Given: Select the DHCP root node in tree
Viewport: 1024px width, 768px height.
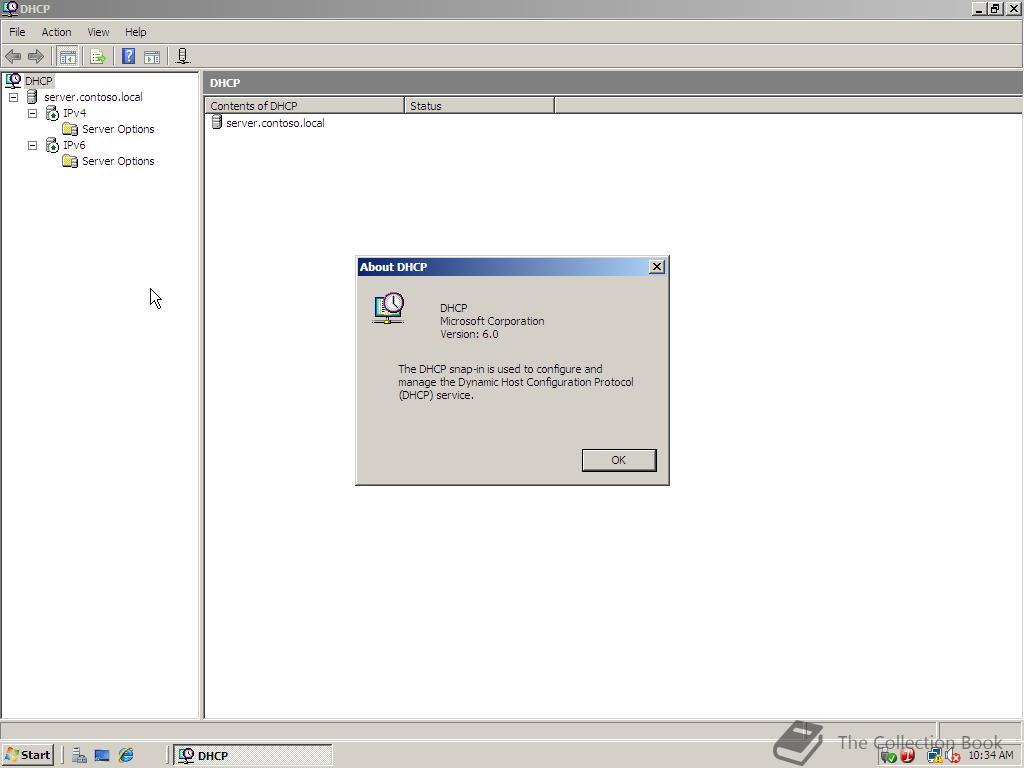Looking at the screenshot, I should point(29,81).
